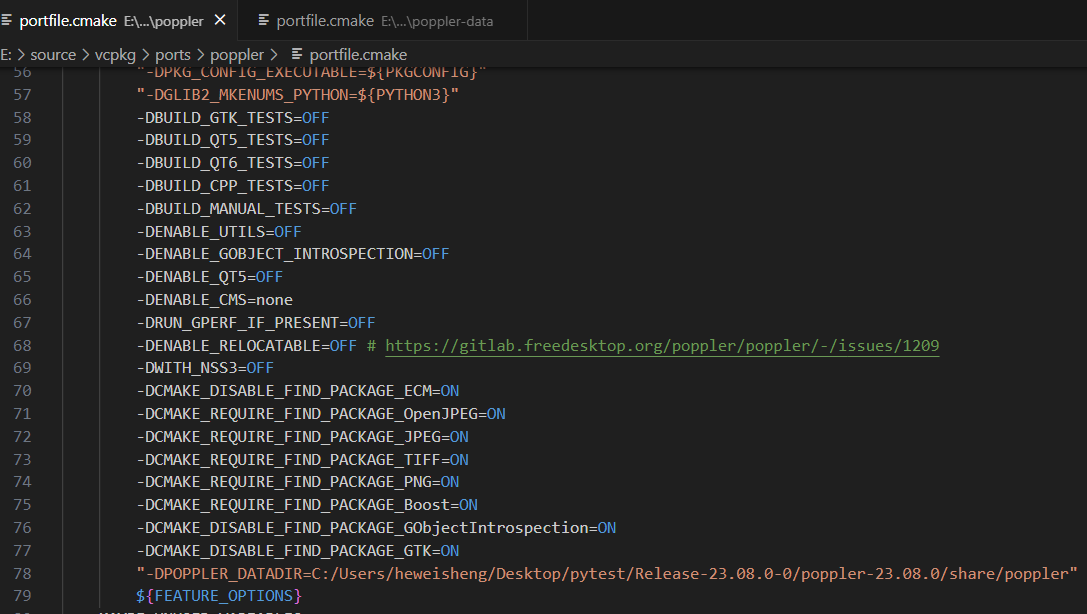Screen dimensions: 1087x614
Task: Click the DPOPPLER_DATADIR path string on line 78
Action: [x=600, y=572]
